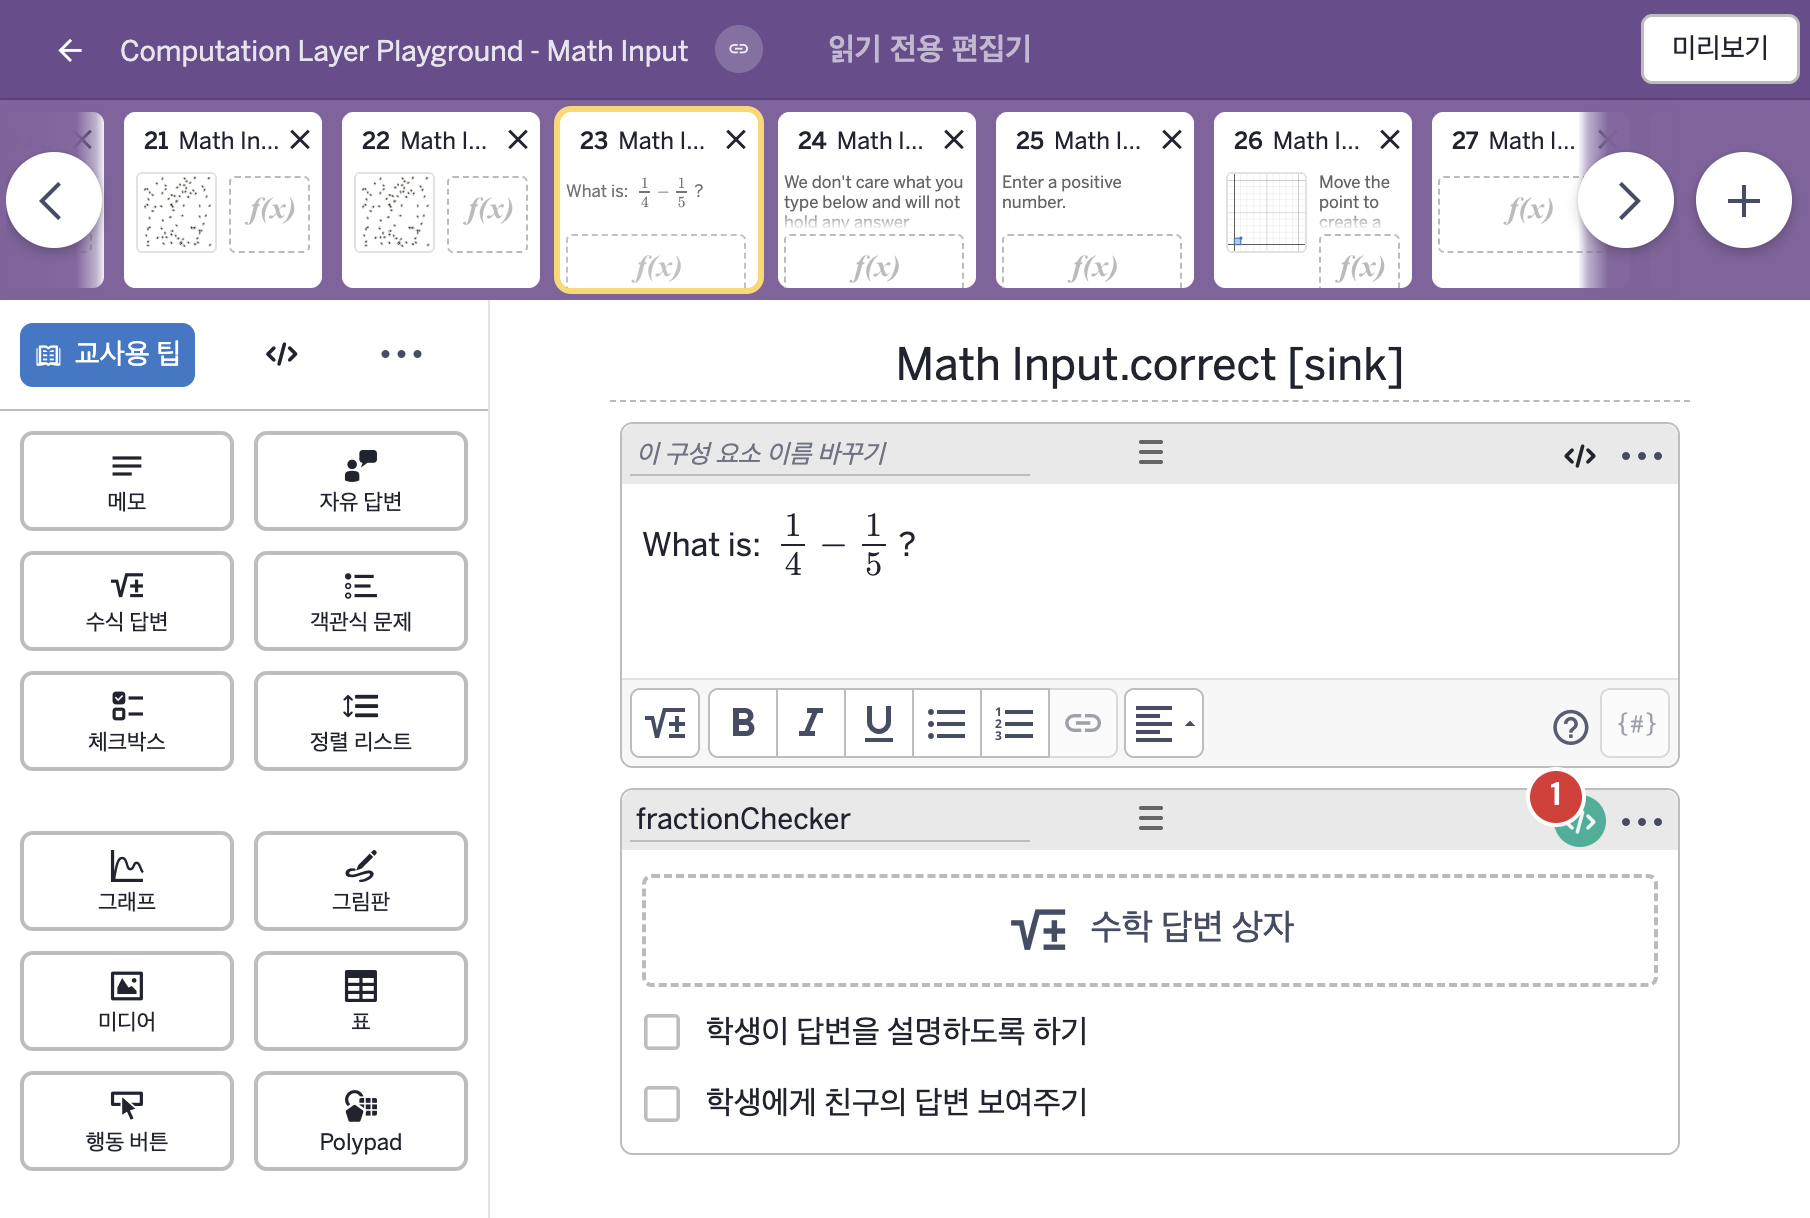Add a 그래프 graph component
The width and height of the screenshot is (1810, 1218).
127,881
